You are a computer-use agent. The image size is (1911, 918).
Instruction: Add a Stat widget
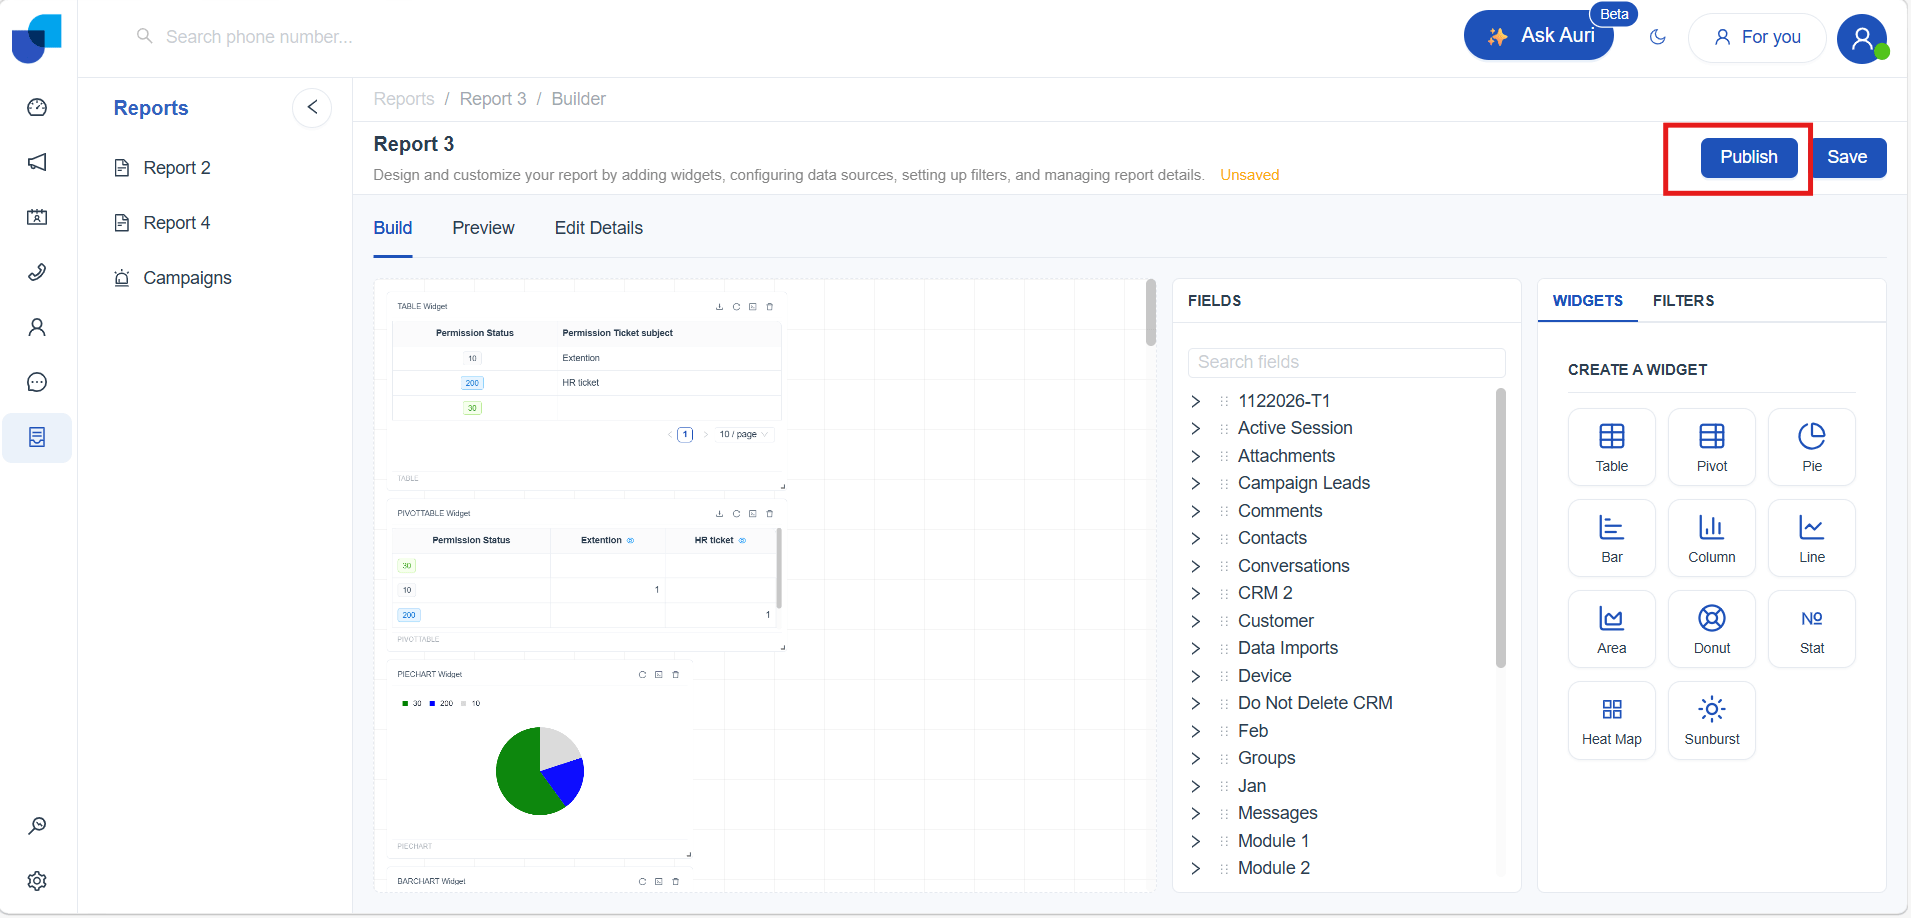coord(1811,628)
